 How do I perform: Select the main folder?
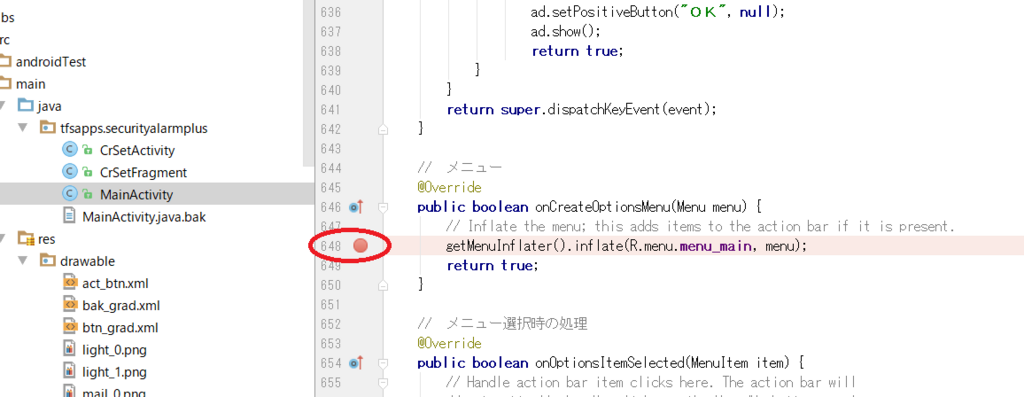pos(31,84)
